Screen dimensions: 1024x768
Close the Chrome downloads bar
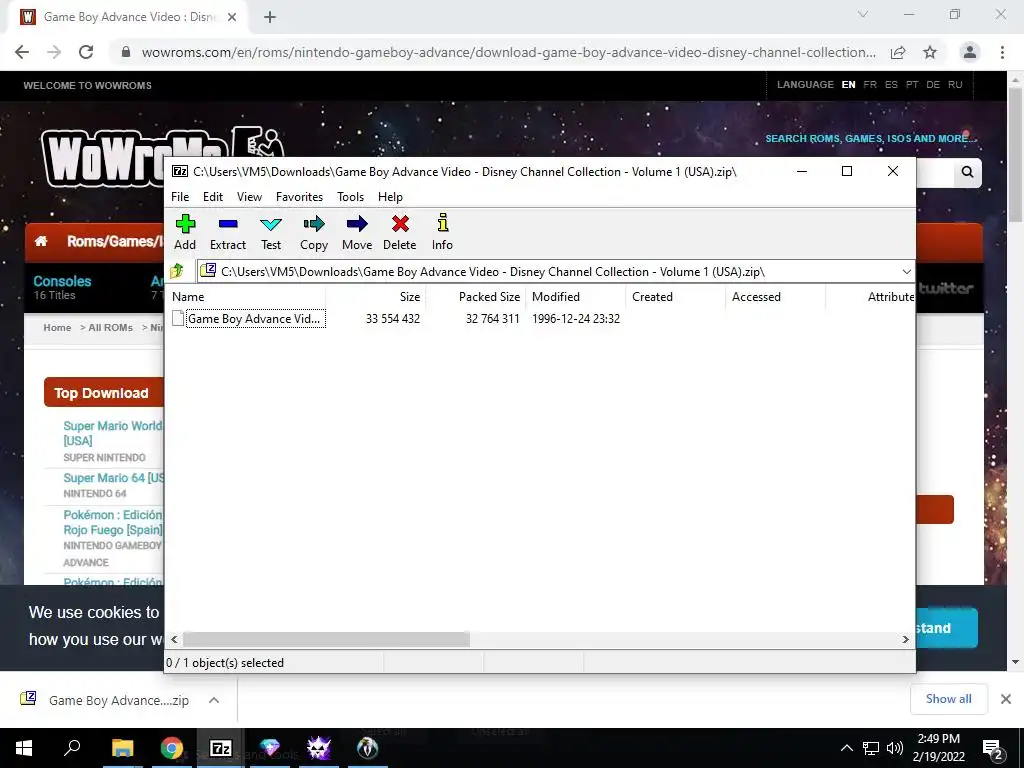tap(1006, 699)
